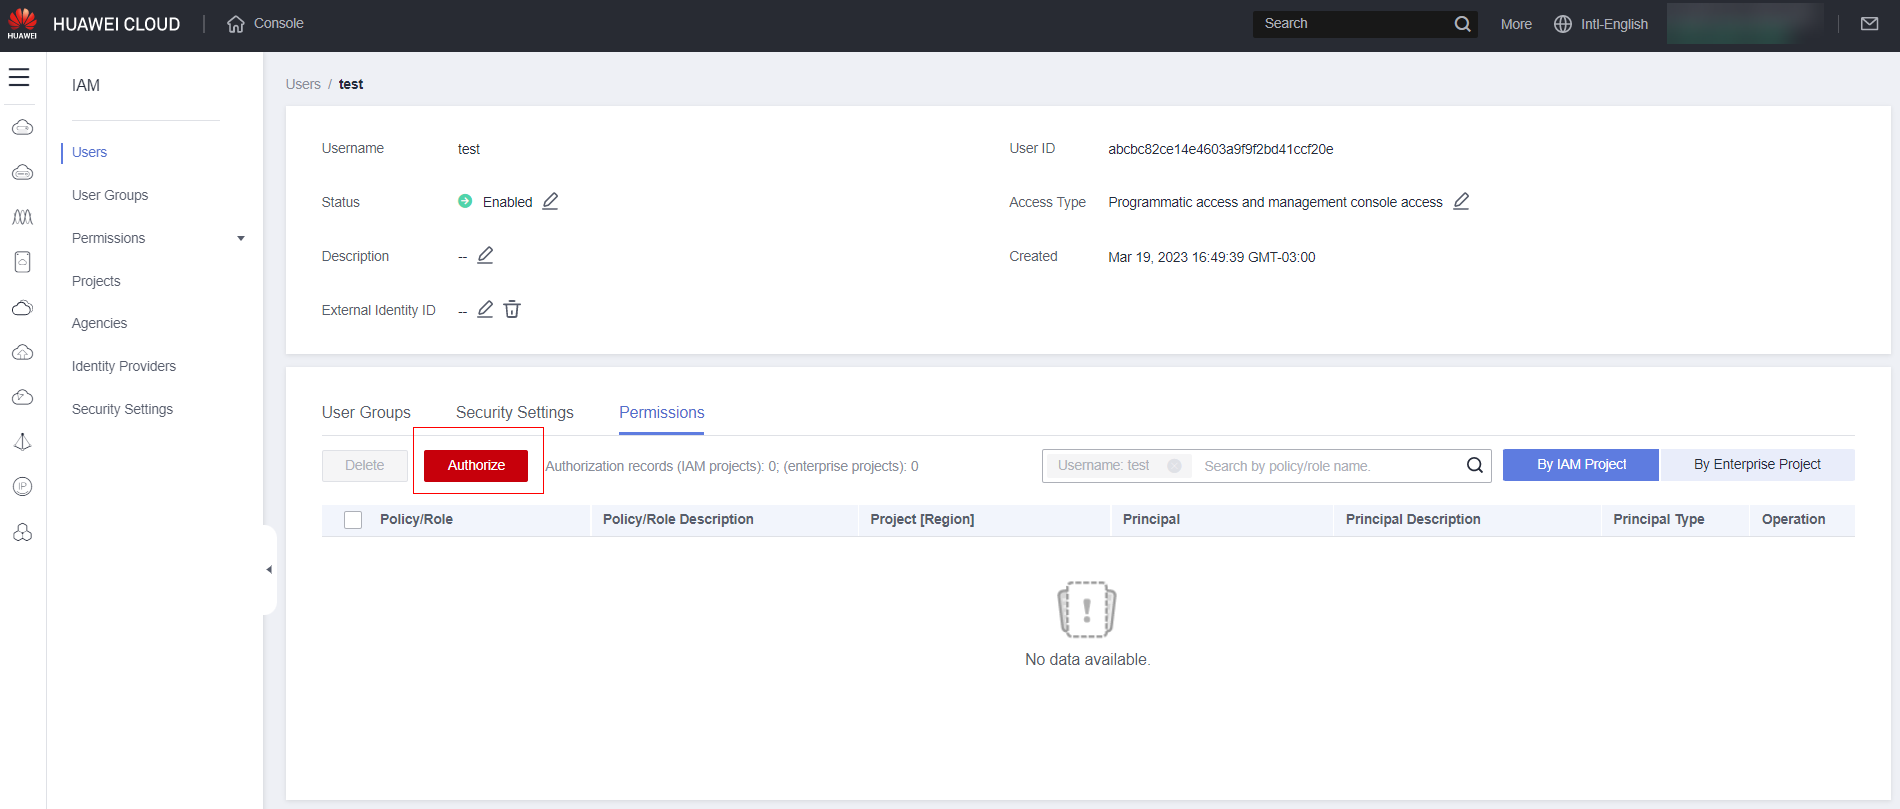Click the search magnifier in policy search box
Image resolution: width=1900 pixels, height=809 pixels.
1474,465
